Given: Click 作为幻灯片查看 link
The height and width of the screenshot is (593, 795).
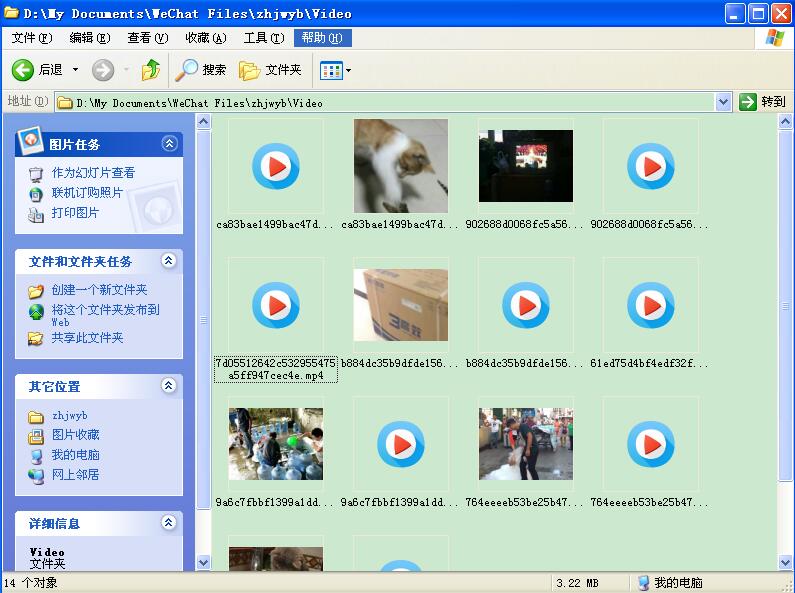Looking at the screenshot, I should pyautogui.click(x=93, y=173).
